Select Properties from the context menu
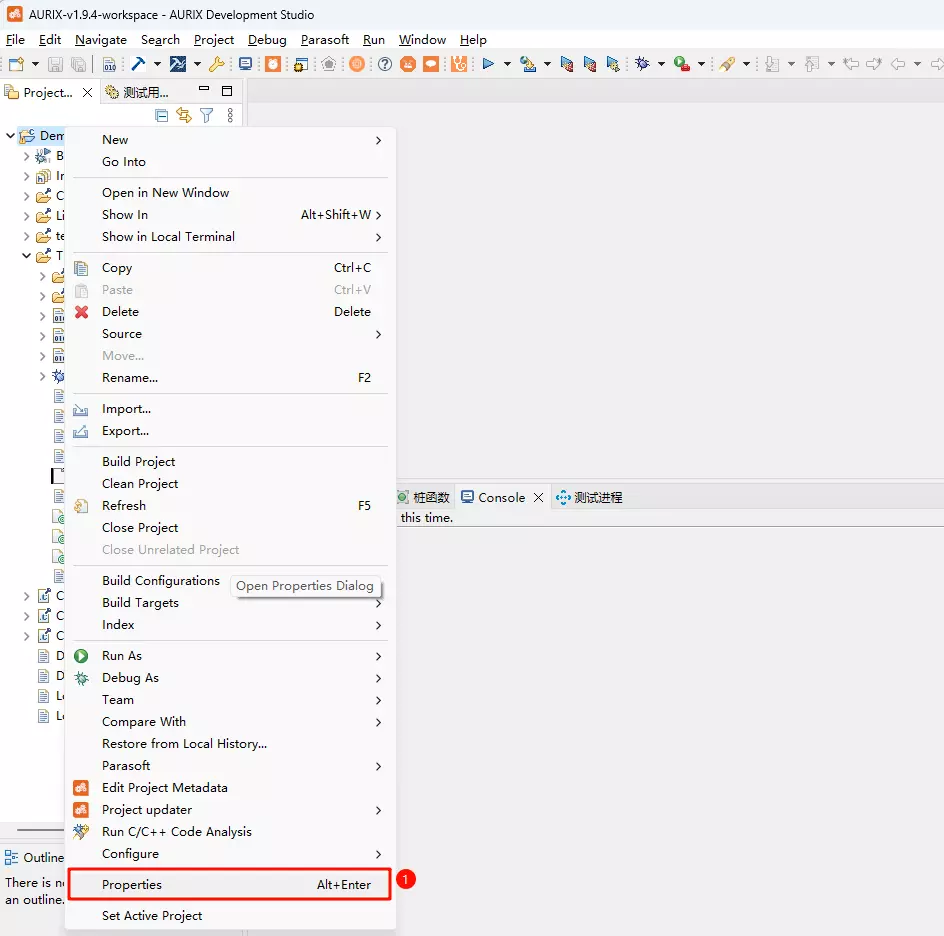This screenshot has width=944, height=936. [x=132, y=885]
